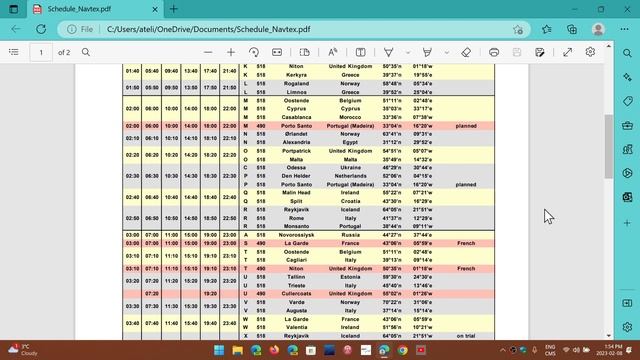
Task: Click the File site info label
Action: (87, 29)
